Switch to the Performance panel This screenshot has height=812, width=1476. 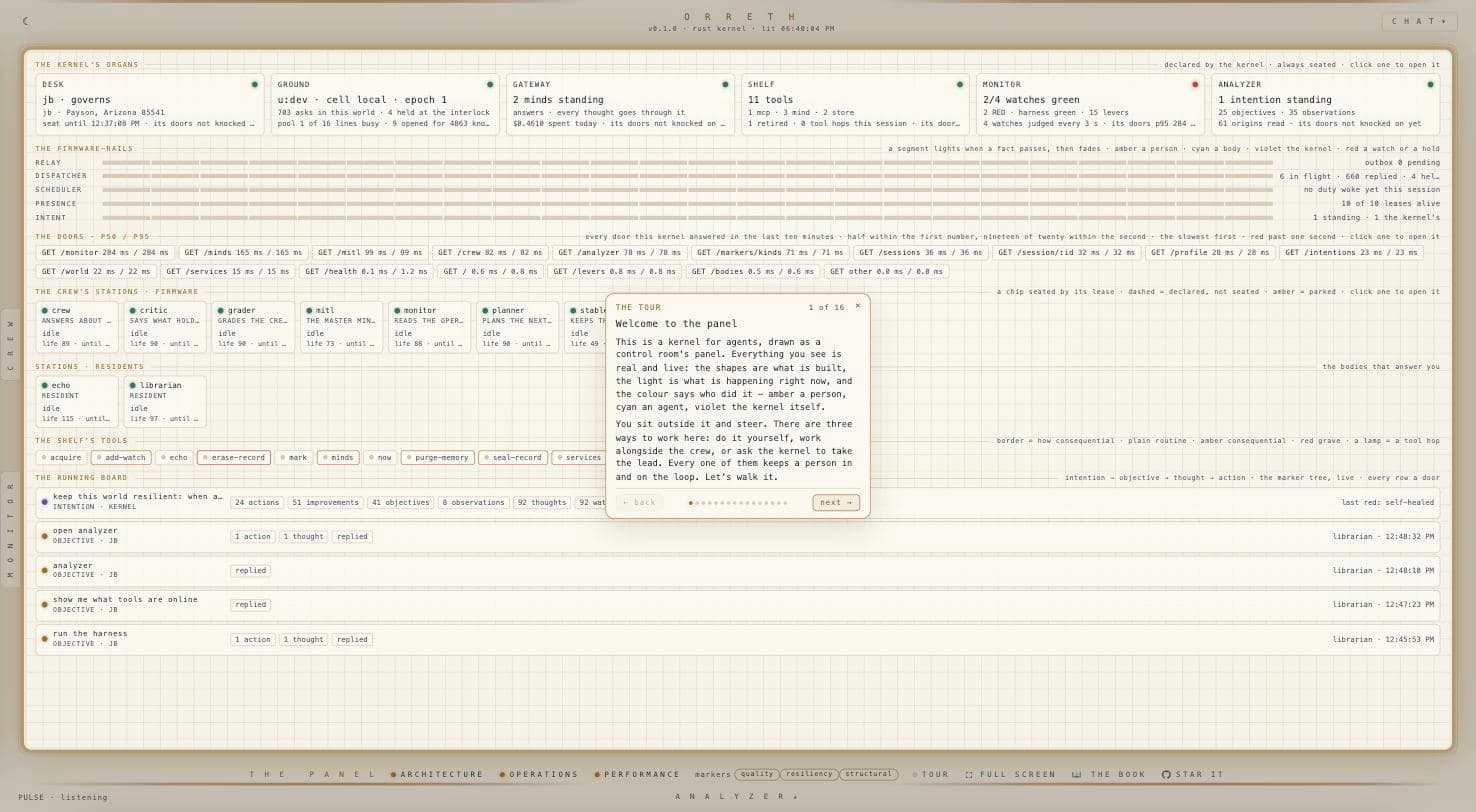[x=637, y=775]
